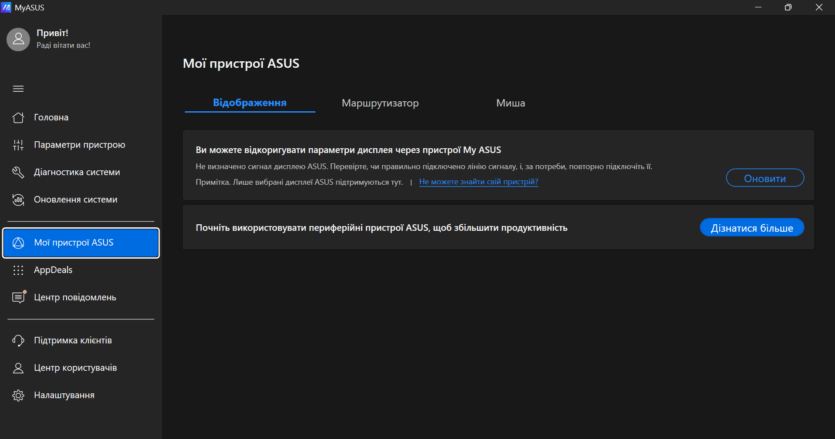Image resolution: width=835 pixels, height=439 pixels.
Task: Click the Налаштування gear icon
Action: pos(18,395)
